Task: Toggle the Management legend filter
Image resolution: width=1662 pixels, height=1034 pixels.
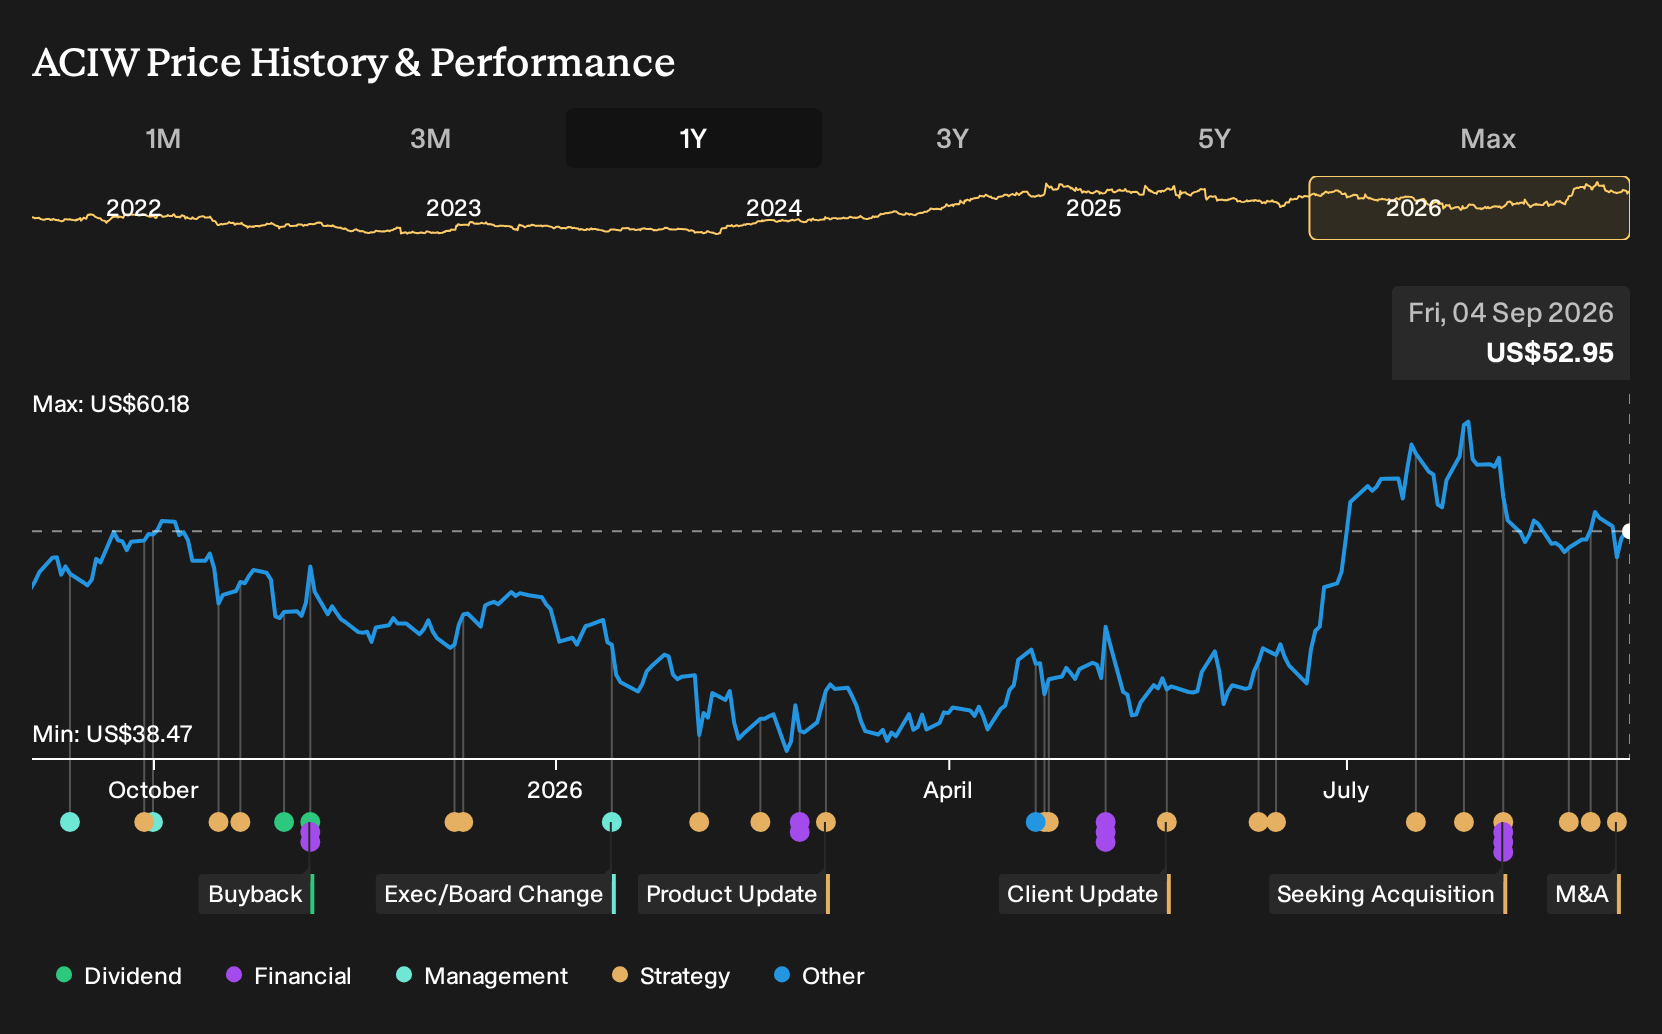Action: (x=483, y=976)
